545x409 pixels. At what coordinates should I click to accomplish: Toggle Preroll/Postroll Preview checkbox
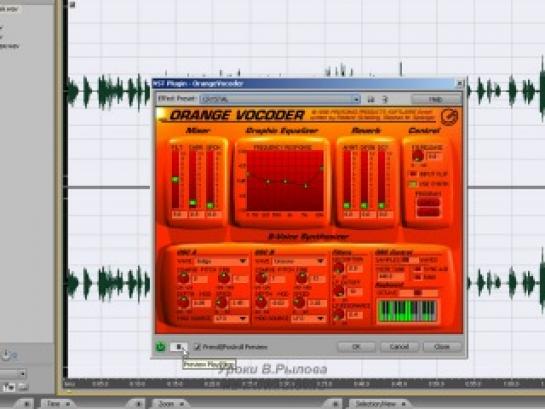(197, 346)
